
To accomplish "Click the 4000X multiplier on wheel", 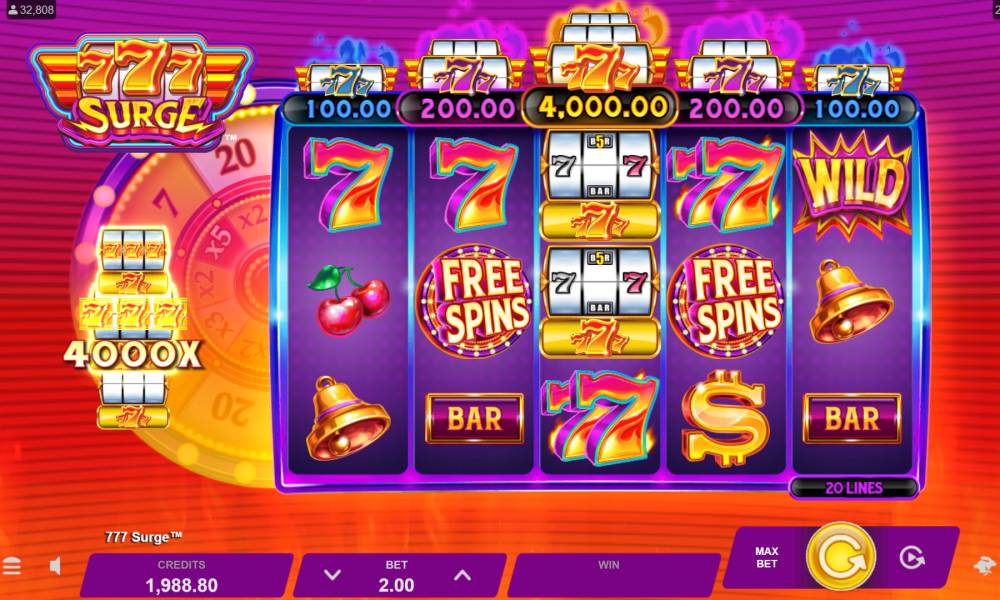I will coord(133,355).
